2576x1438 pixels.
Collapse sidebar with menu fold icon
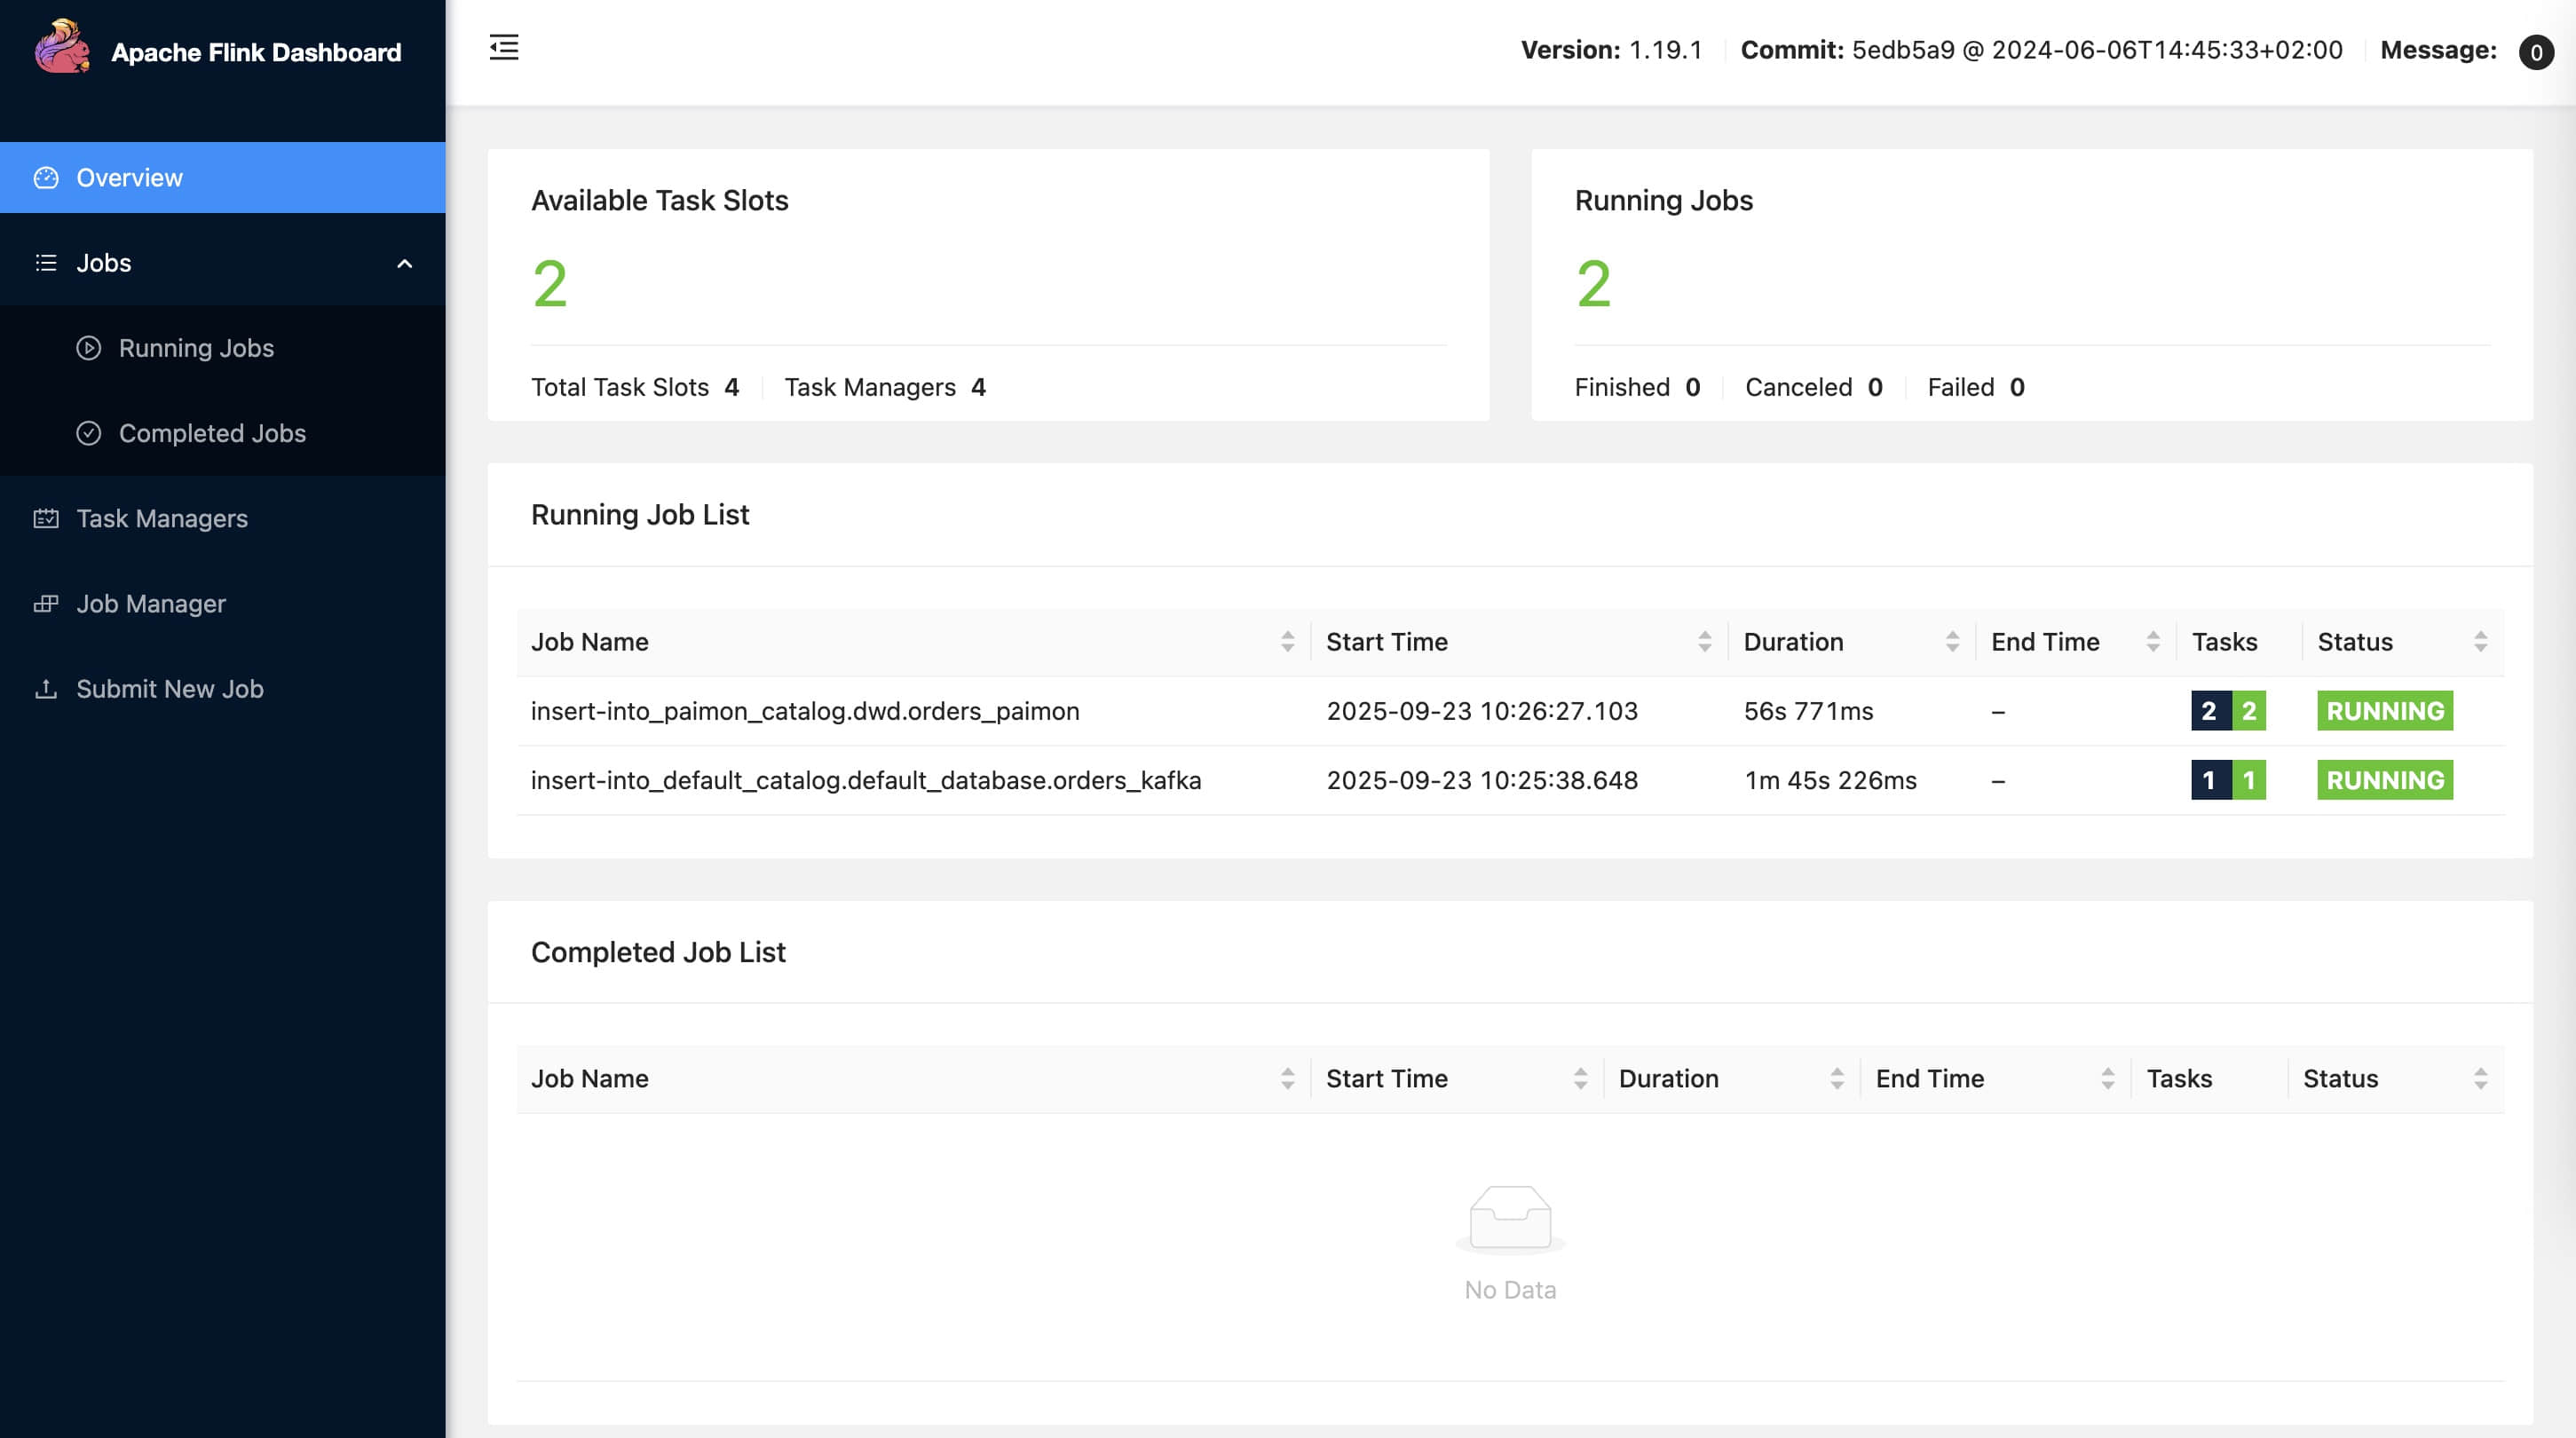[x=504, y=47]
